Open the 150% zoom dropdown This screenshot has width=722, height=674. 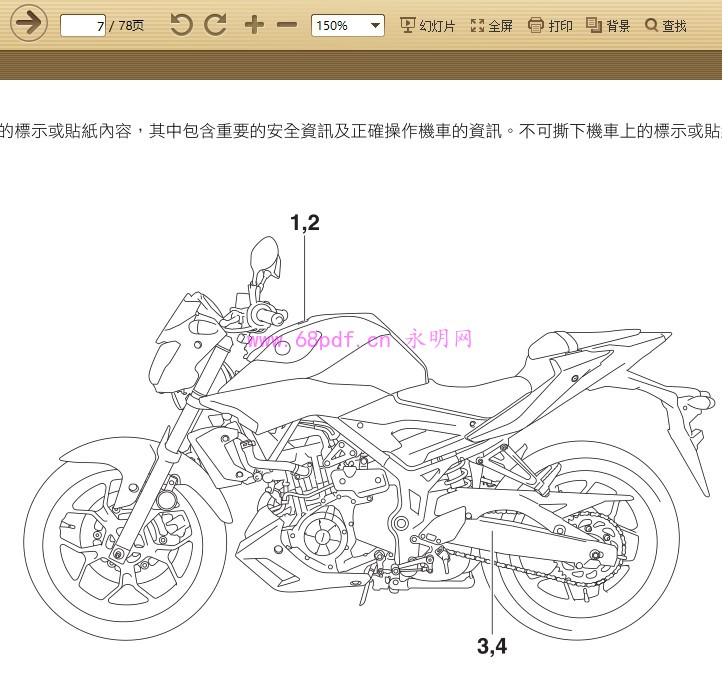pyautogui.click(x=348, y=25)
